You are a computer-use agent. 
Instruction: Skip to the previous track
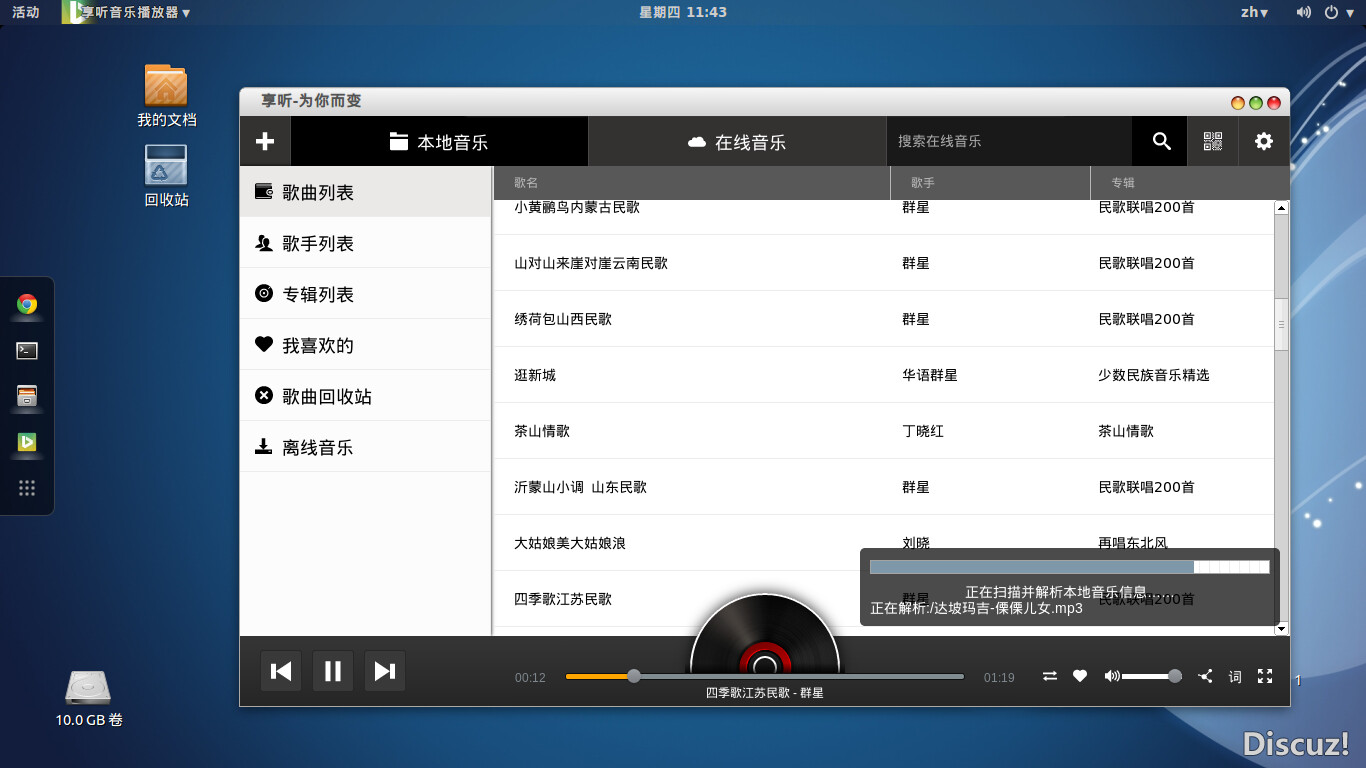281,671
